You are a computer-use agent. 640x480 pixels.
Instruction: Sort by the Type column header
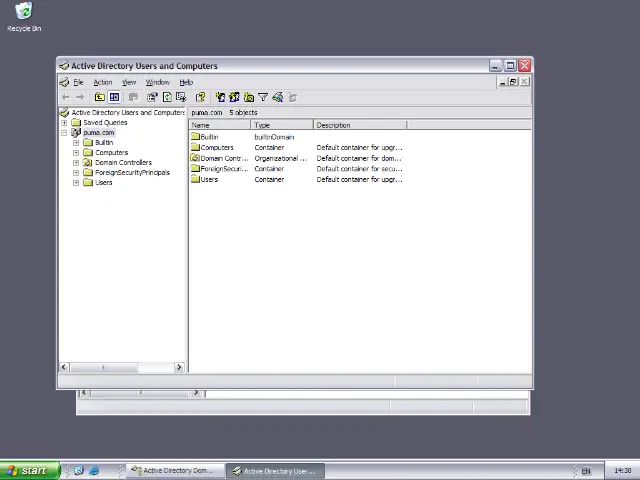click(x=282, y=125)
